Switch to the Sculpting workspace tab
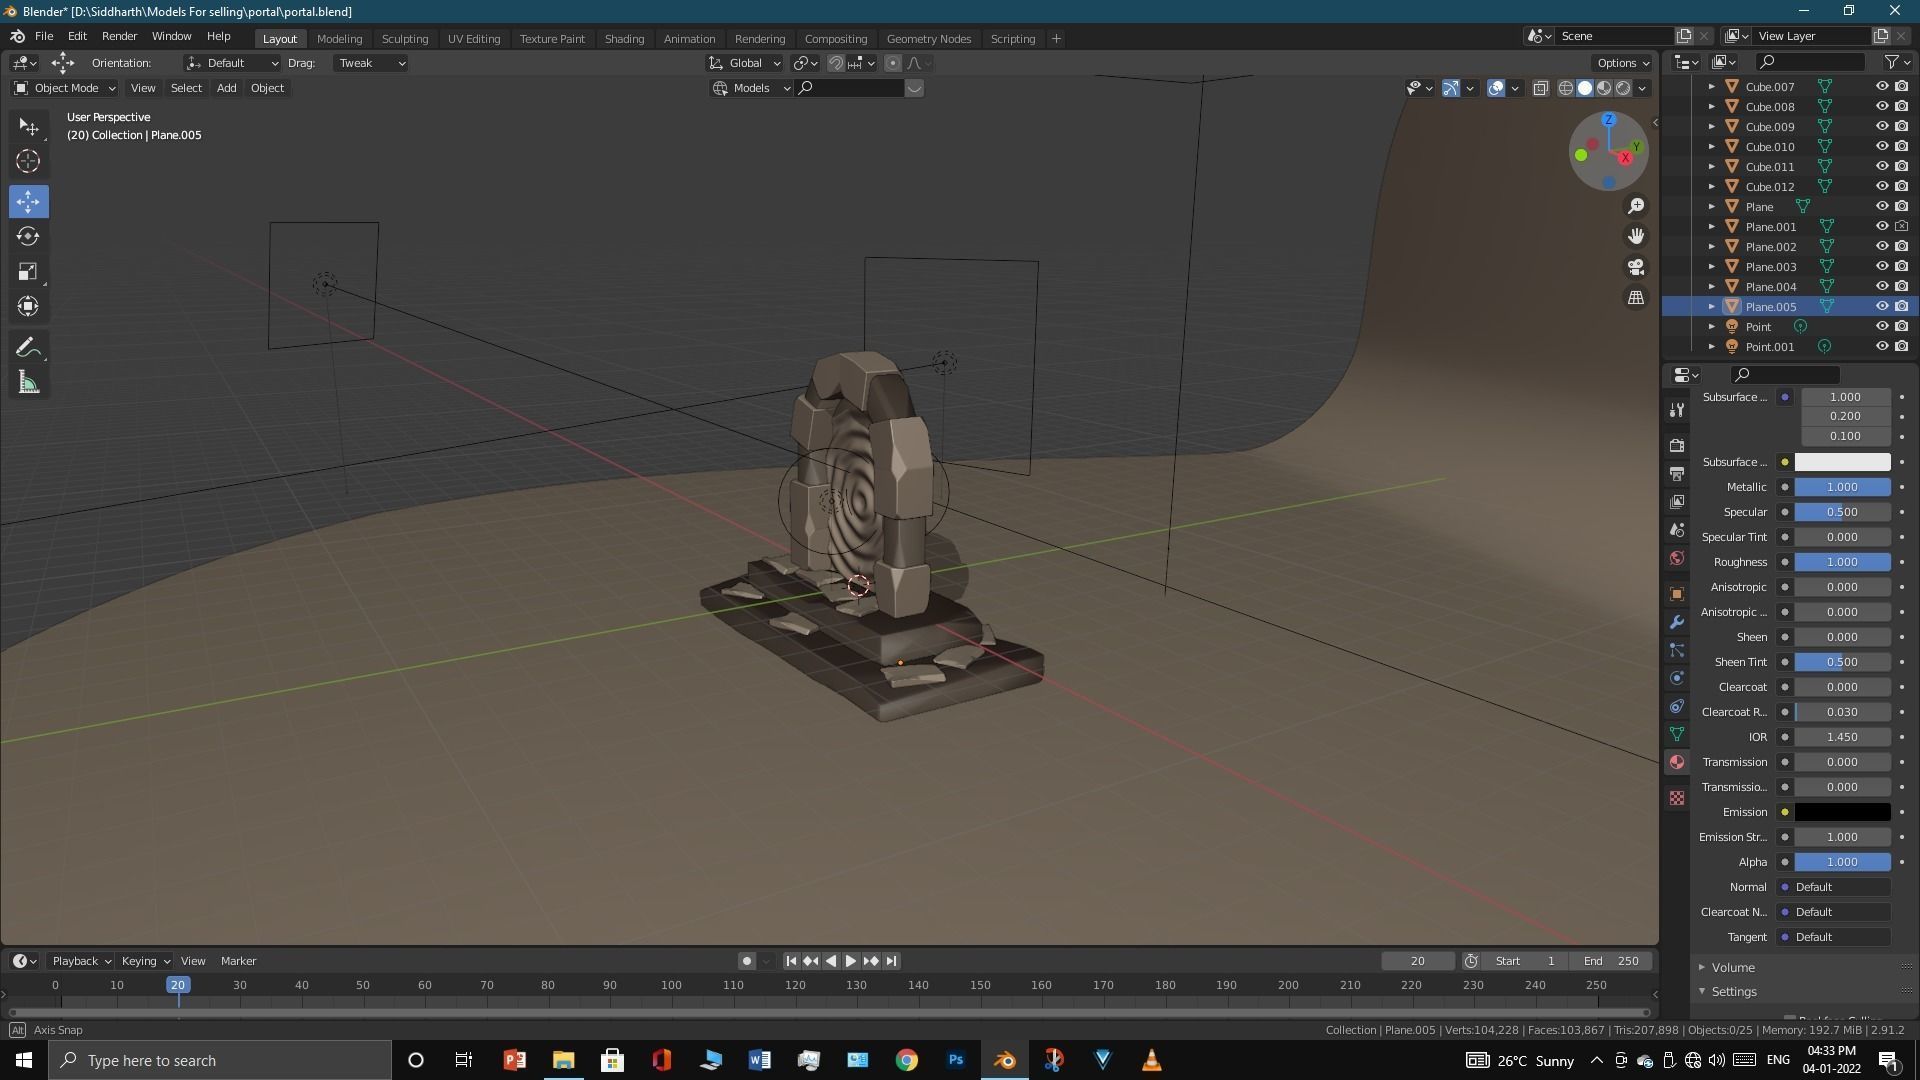Viewport: 1920px width, 1080px height. tap(405, 39)
